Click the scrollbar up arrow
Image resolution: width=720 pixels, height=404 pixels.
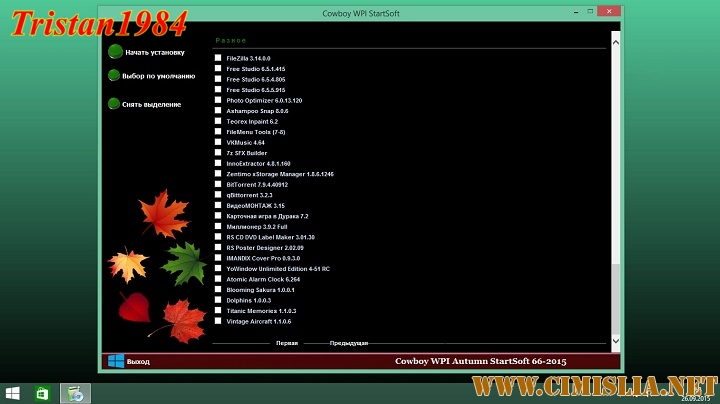point(616,42)
